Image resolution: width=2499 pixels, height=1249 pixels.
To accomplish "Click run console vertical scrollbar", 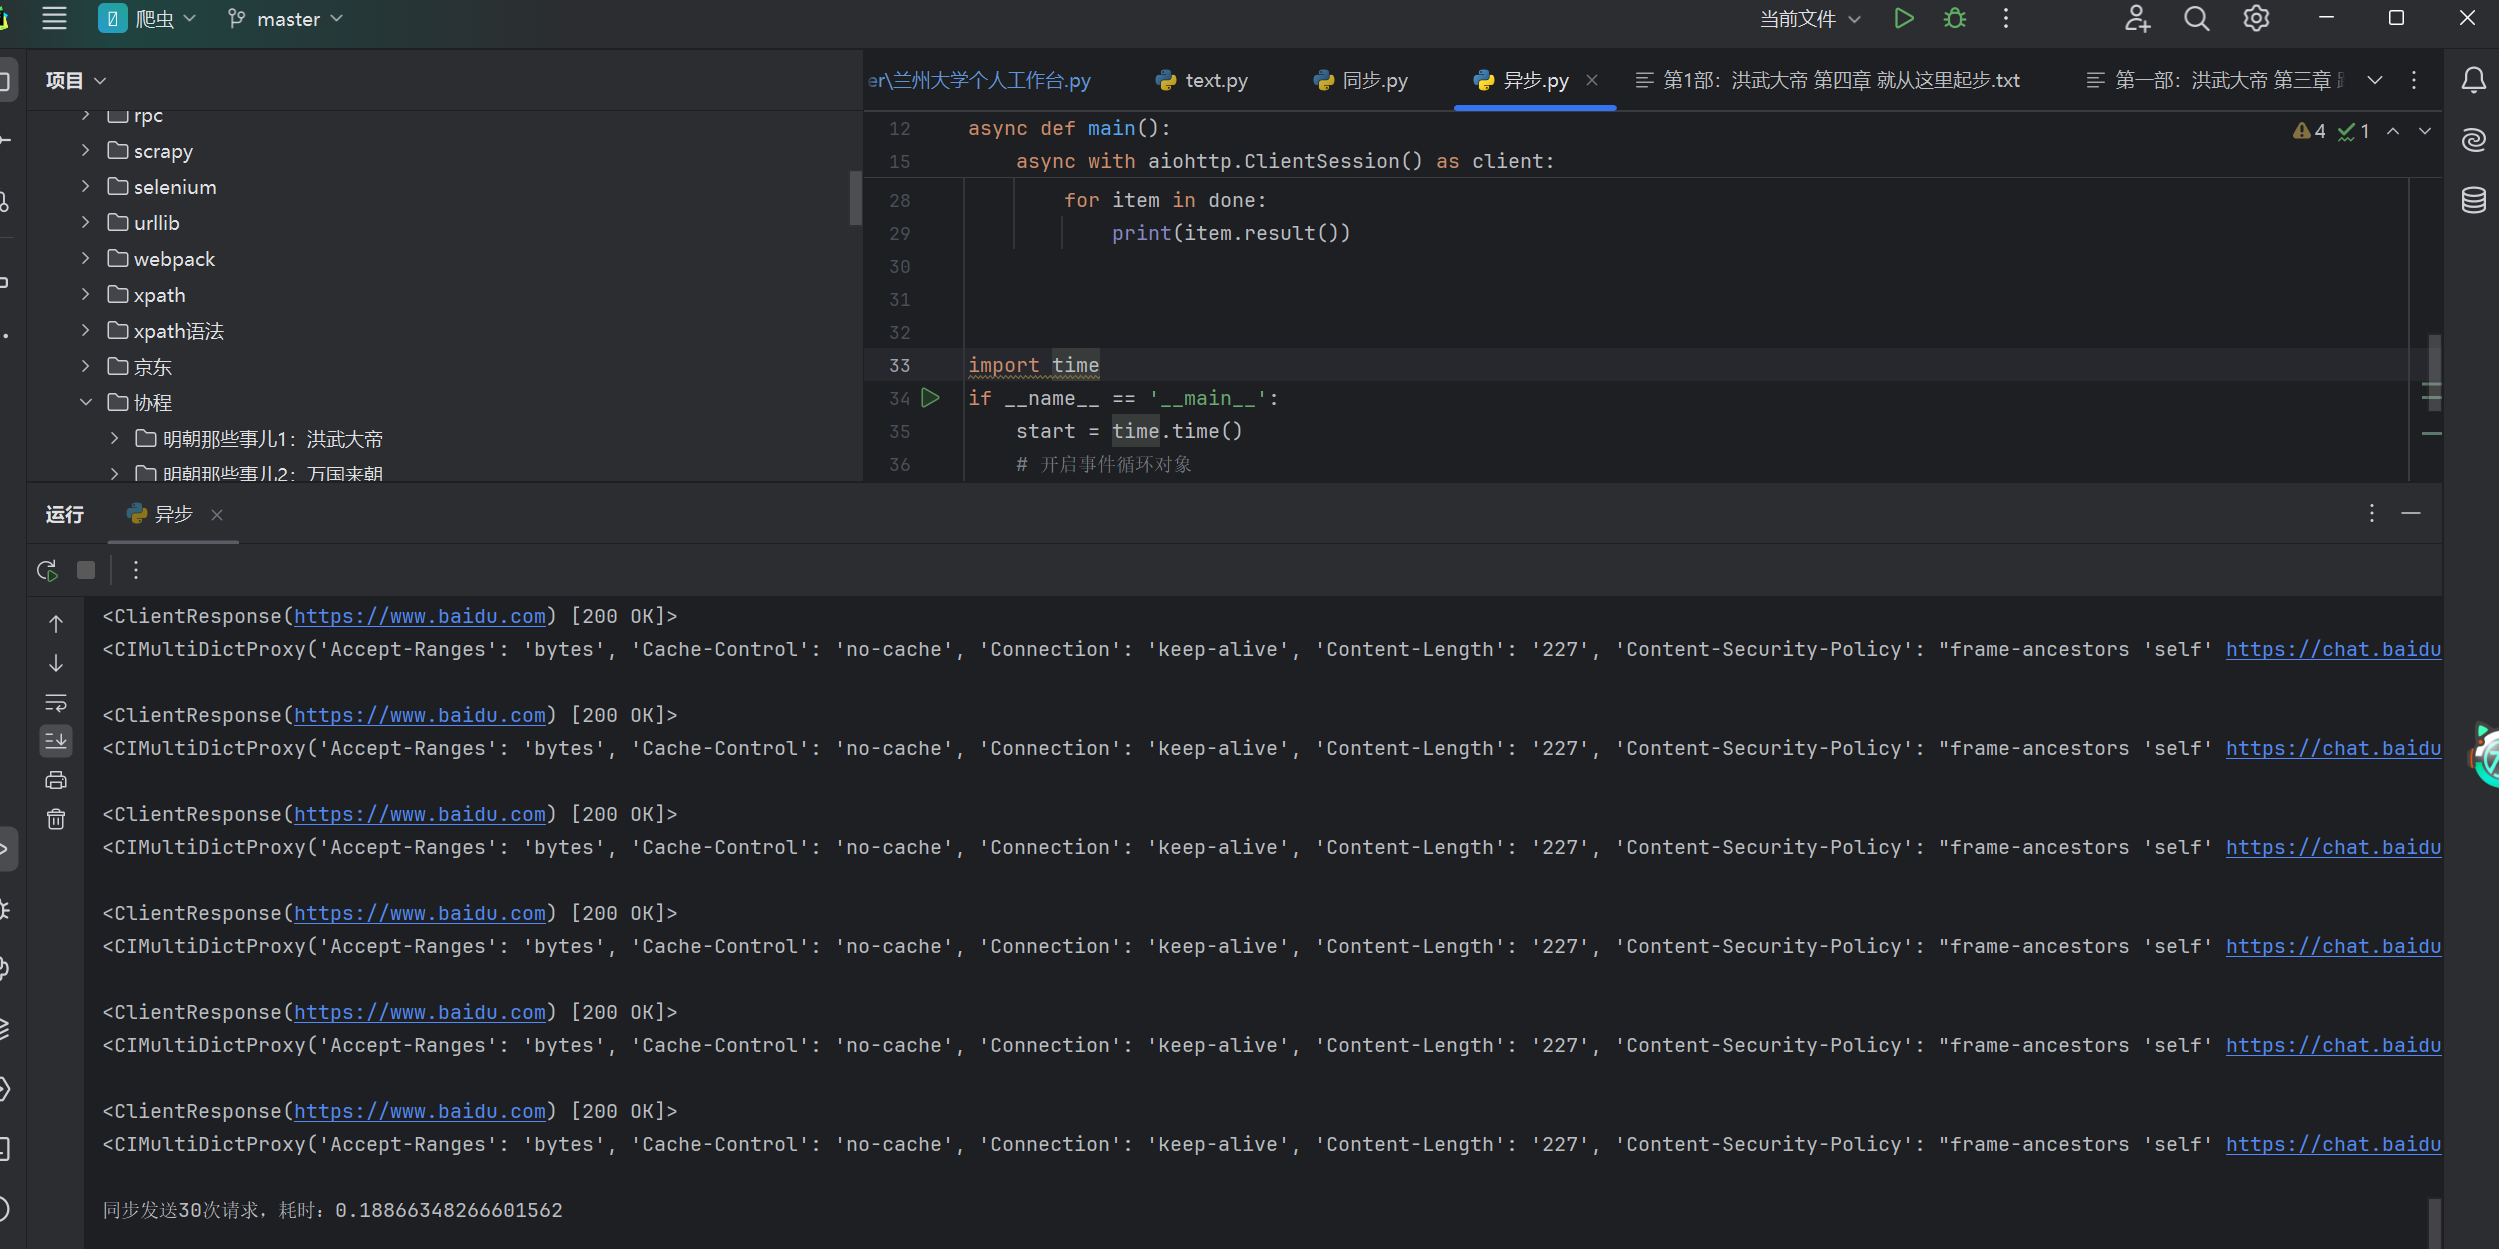I will [x=2434, y=1224].
